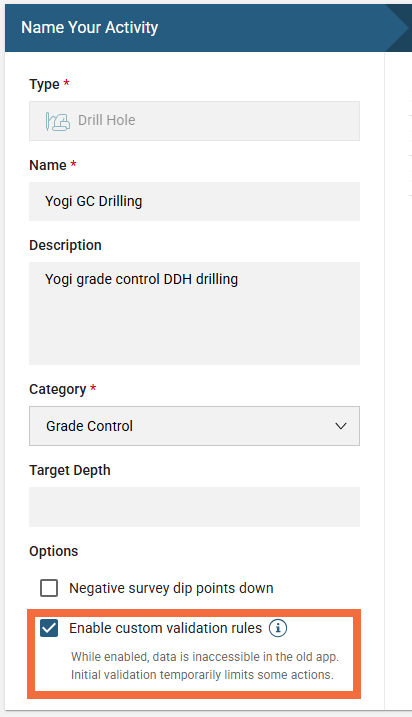Select the Name Your Activity step header

(x=90, y=27)
